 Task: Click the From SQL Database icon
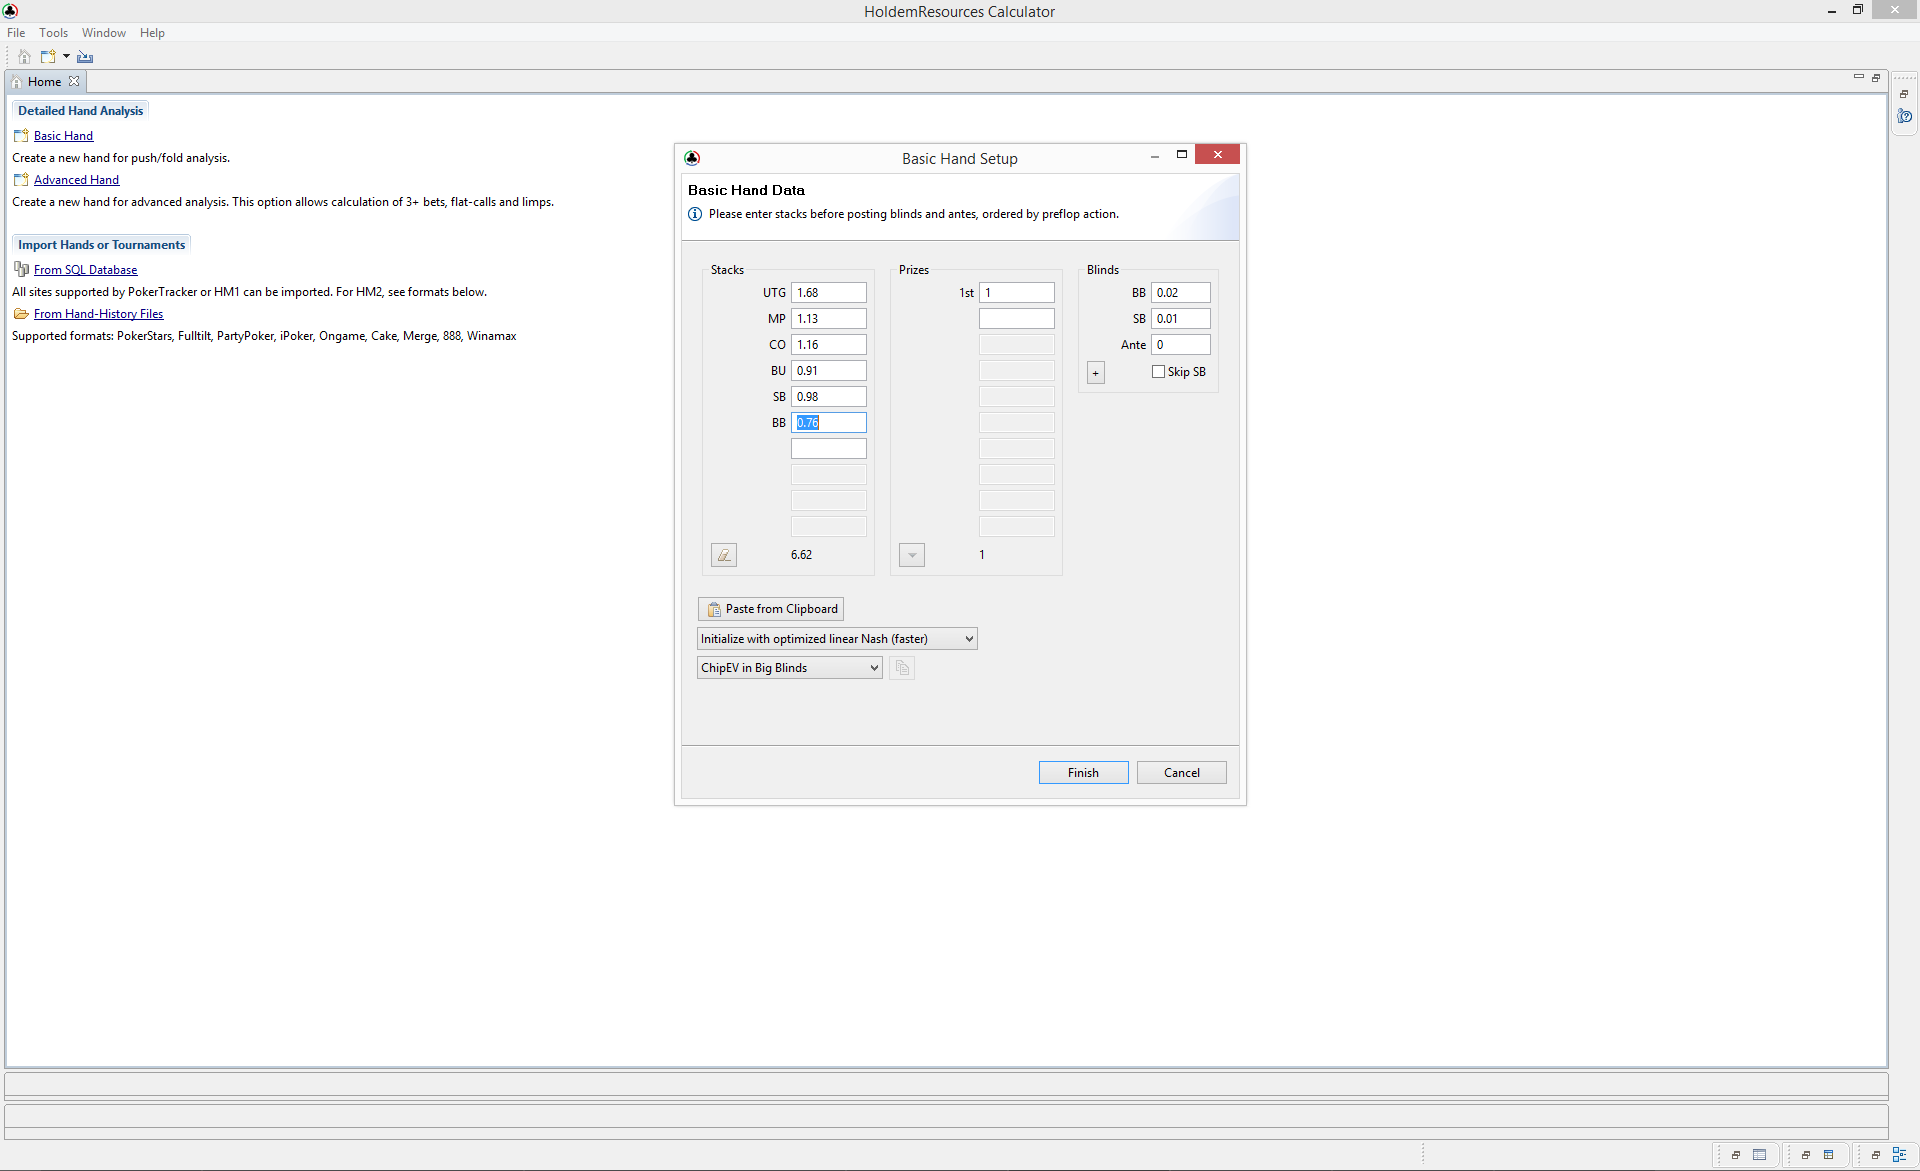pos(19,269)
